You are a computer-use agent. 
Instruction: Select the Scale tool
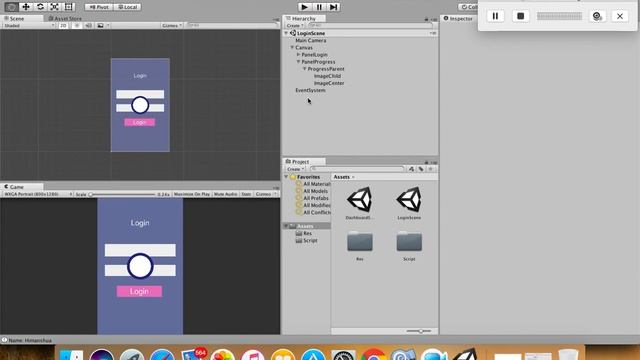click(54, 7)
